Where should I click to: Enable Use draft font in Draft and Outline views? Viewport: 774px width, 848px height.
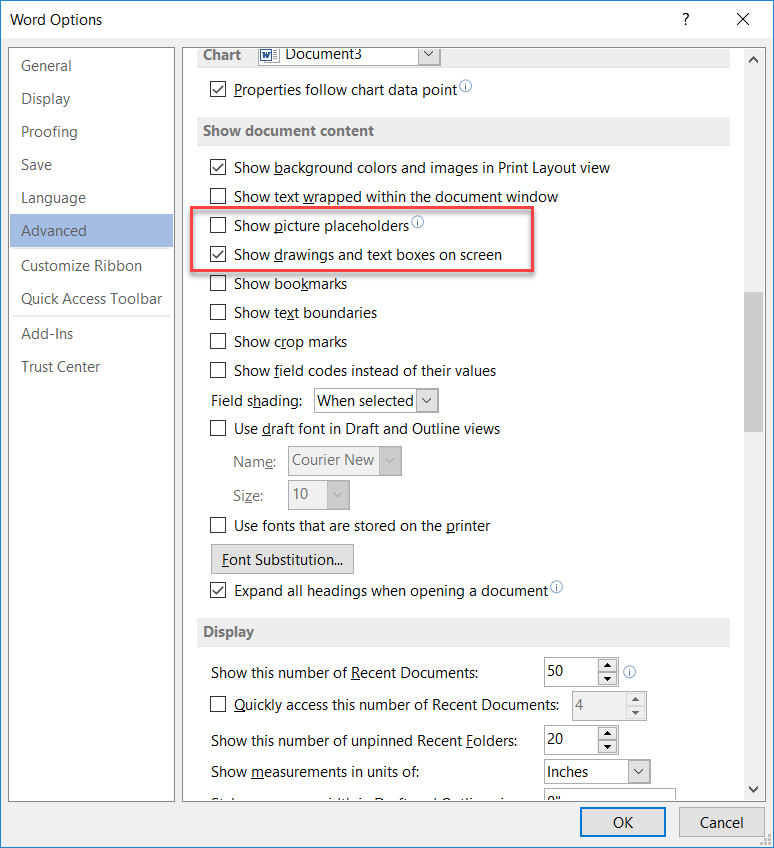pyautogui.click(x=218, y=428)
